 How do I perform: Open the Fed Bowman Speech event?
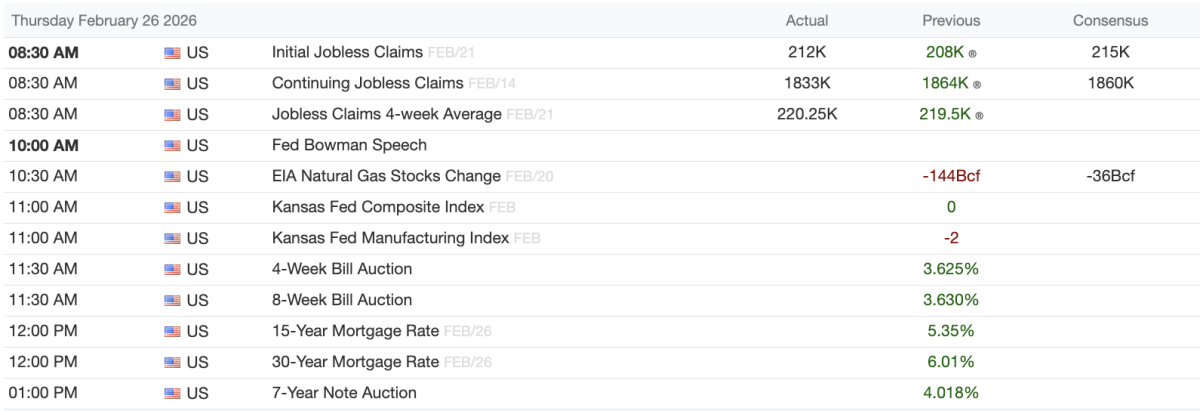[x=349, y=146]
